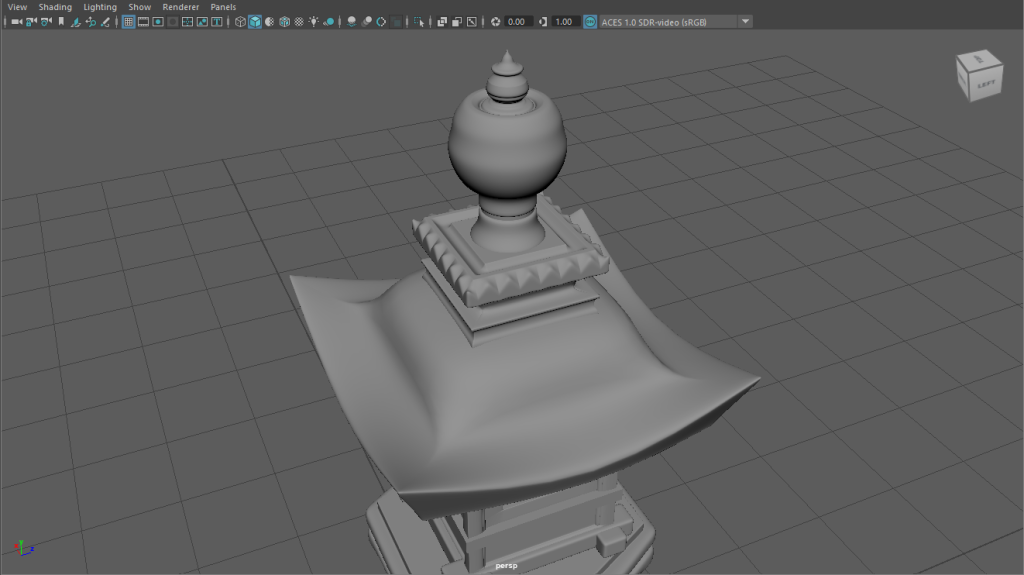Expand the Panels menu

pos(223,7)
